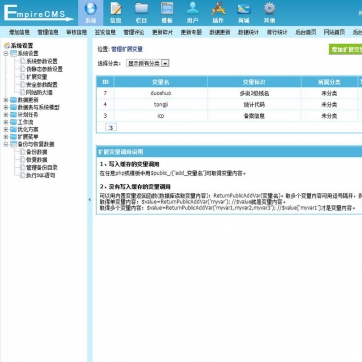
Task: Click the duoshuo variable name cell
Action: pyautogui.click(x=161, y=93)
